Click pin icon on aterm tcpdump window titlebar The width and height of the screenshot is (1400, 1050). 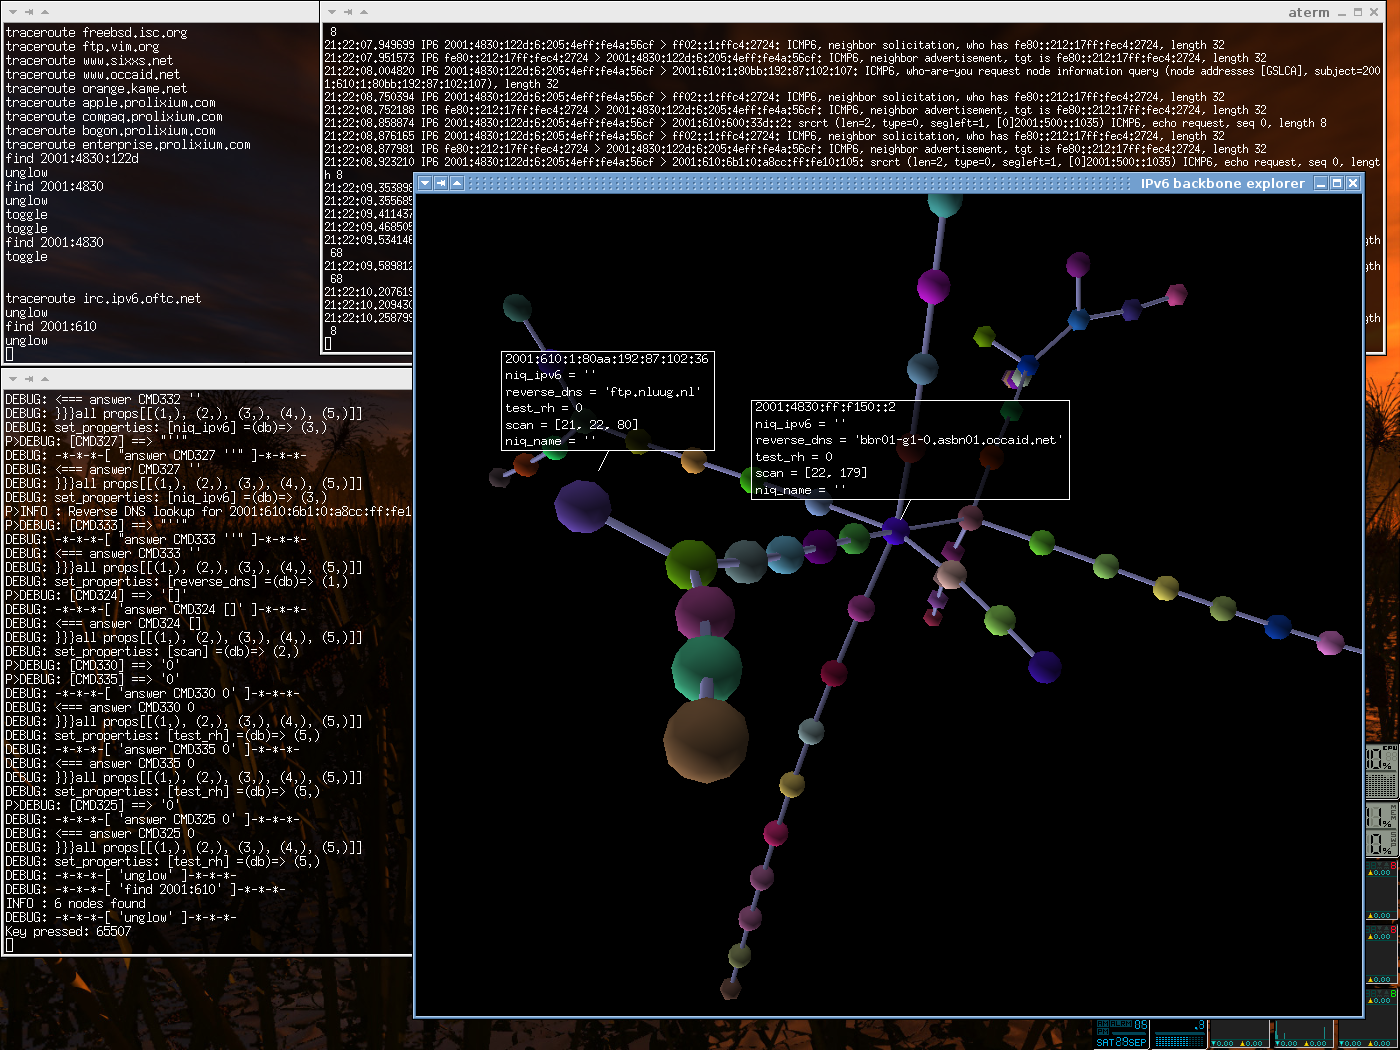[x=348, y=12]
